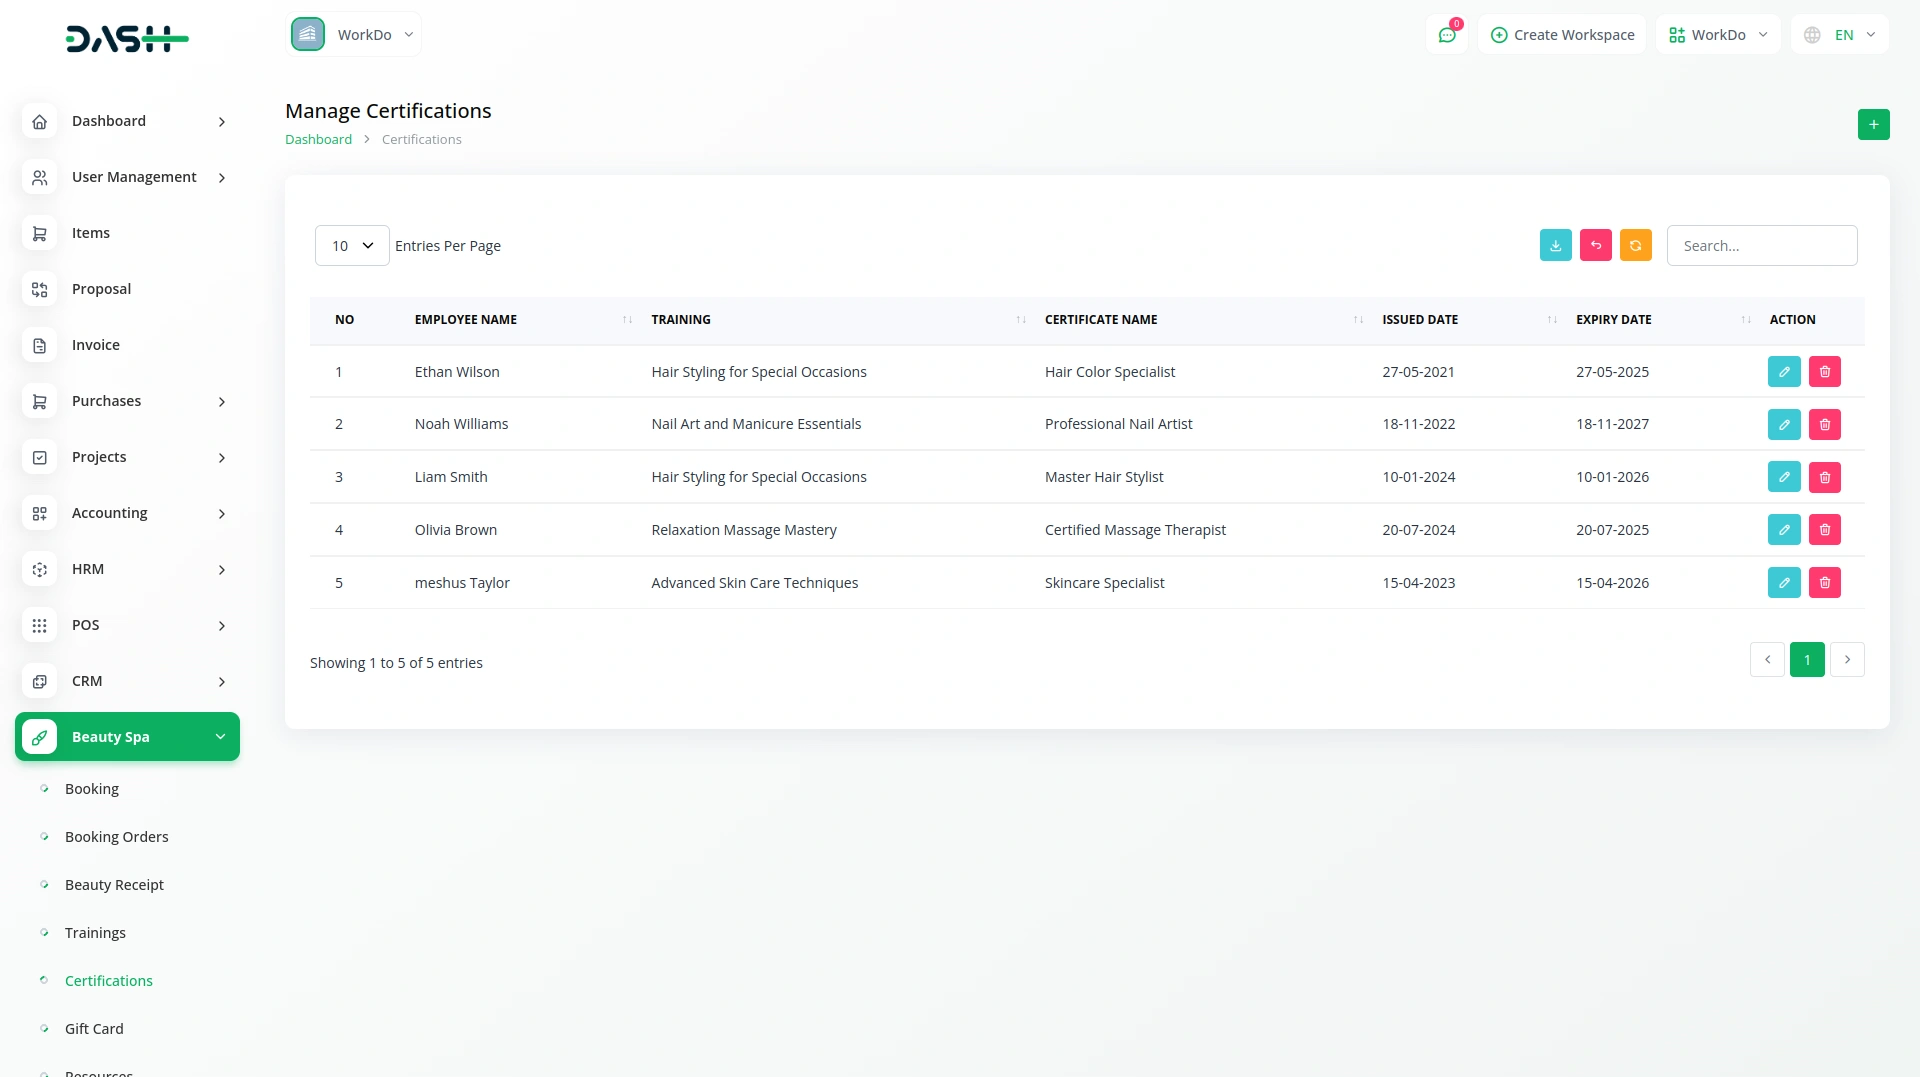Open the chat messages notification icon
1920x1077 pixels.
pos(1446,35)
